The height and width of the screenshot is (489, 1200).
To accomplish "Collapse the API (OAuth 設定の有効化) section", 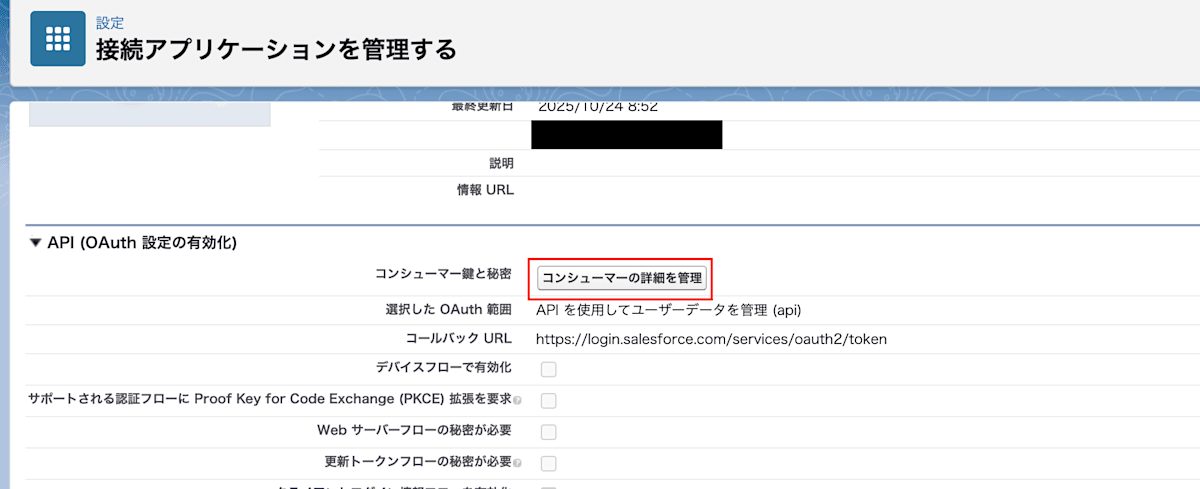I will point(36,242).
